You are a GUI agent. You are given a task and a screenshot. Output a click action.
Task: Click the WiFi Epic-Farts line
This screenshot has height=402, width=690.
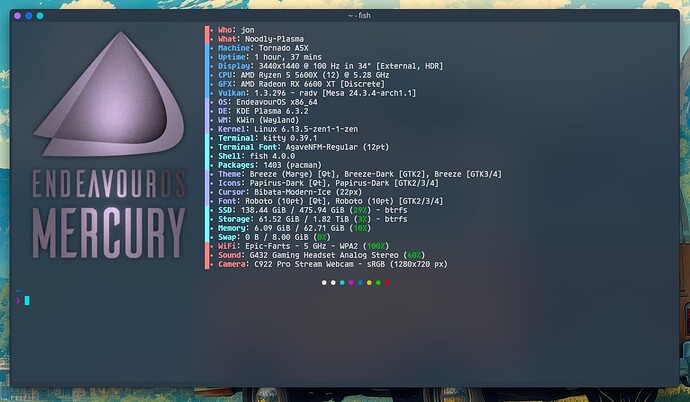(304, 246)
